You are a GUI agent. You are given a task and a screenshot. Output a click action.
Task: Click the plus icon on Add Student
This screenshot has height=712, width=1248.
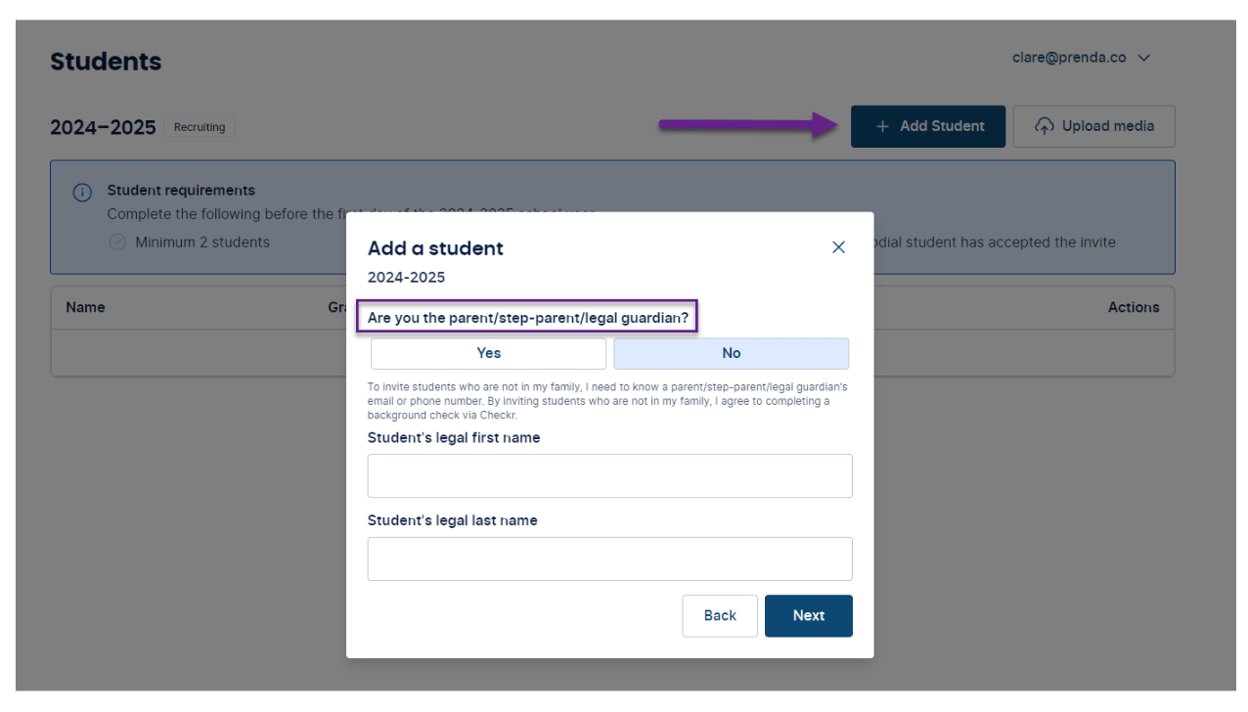[882, 126]
